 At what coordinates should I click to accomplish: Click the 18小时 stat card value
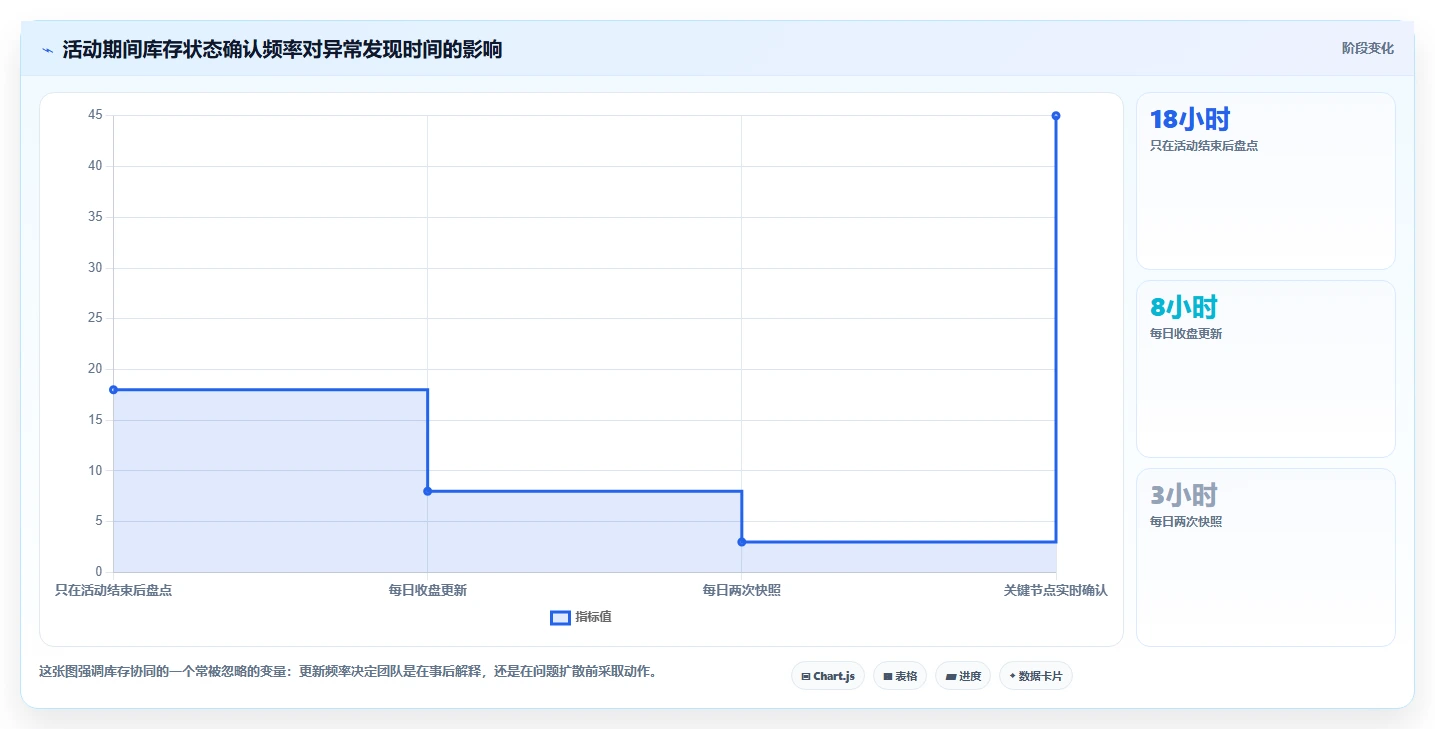click(x=1190, y=120)
